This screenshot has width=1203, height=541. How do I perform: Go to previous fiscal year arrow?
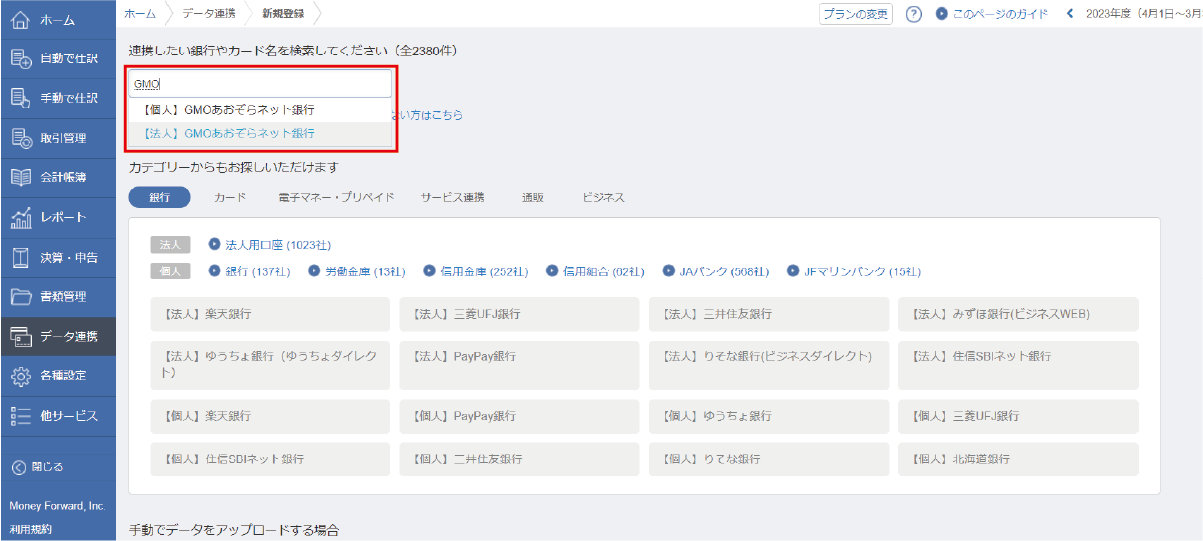[1070, 14]
